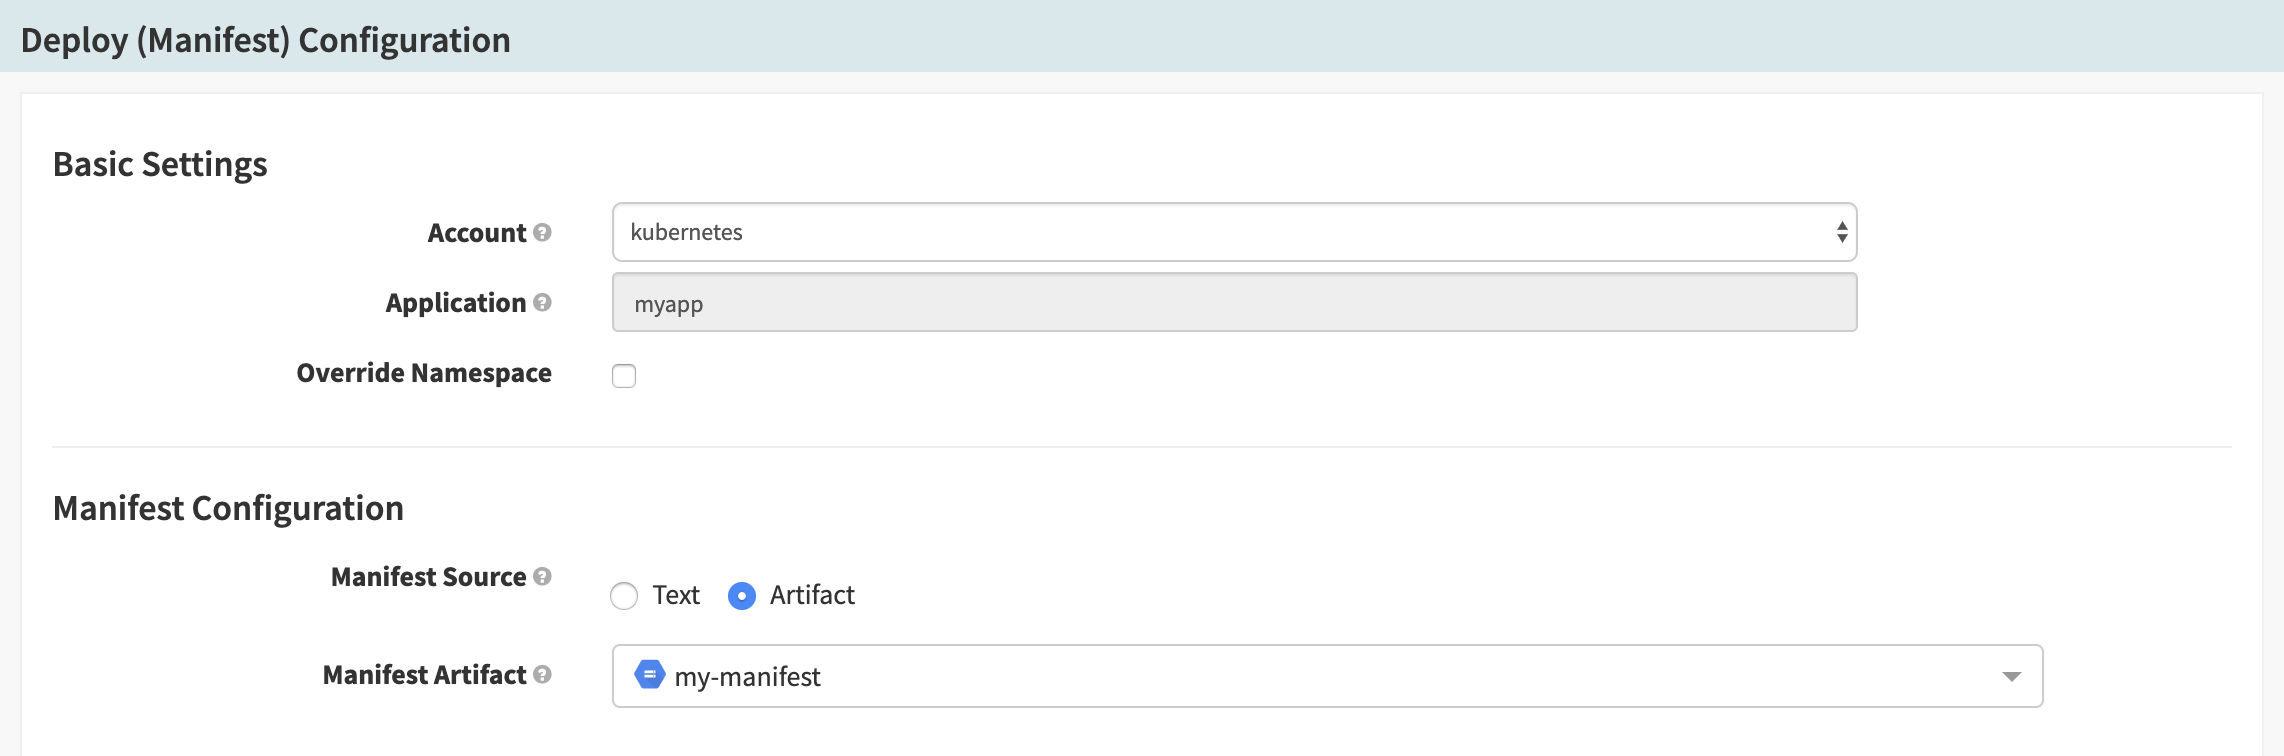This screenshot has height=756, width=2284.
Task: Open the Account help tooltip icon
Action: 541,233
